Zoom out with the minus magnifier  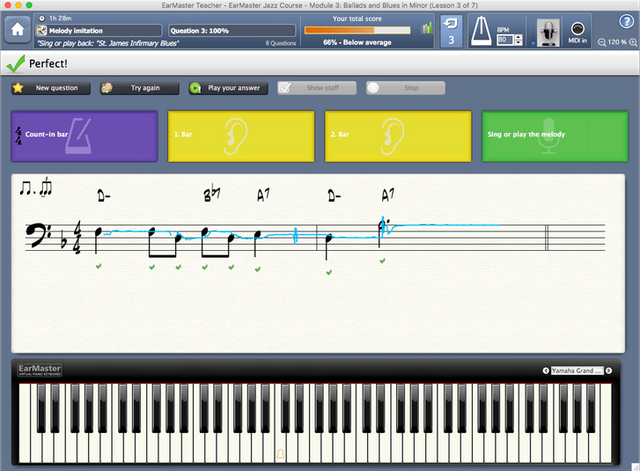pyautogui.click(x=602, y=42)
